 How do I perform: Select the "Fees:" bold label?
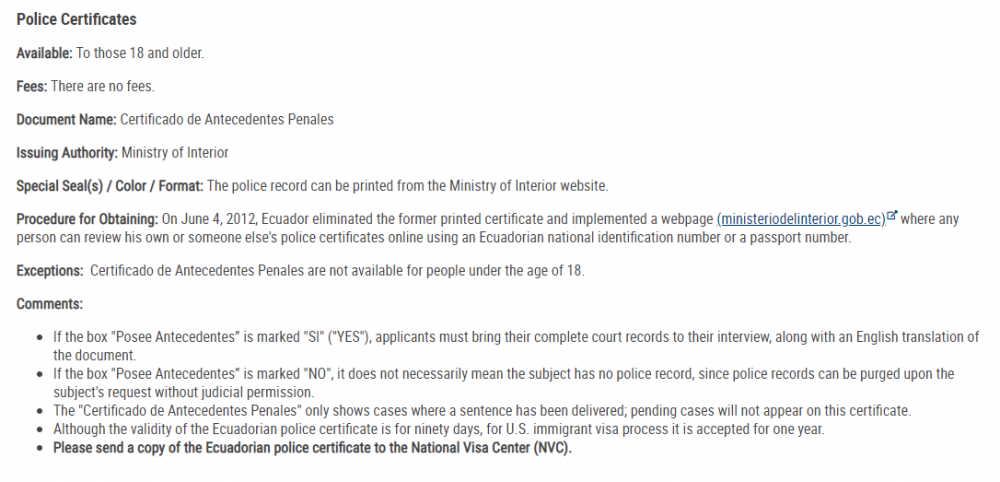pos(32,87)
